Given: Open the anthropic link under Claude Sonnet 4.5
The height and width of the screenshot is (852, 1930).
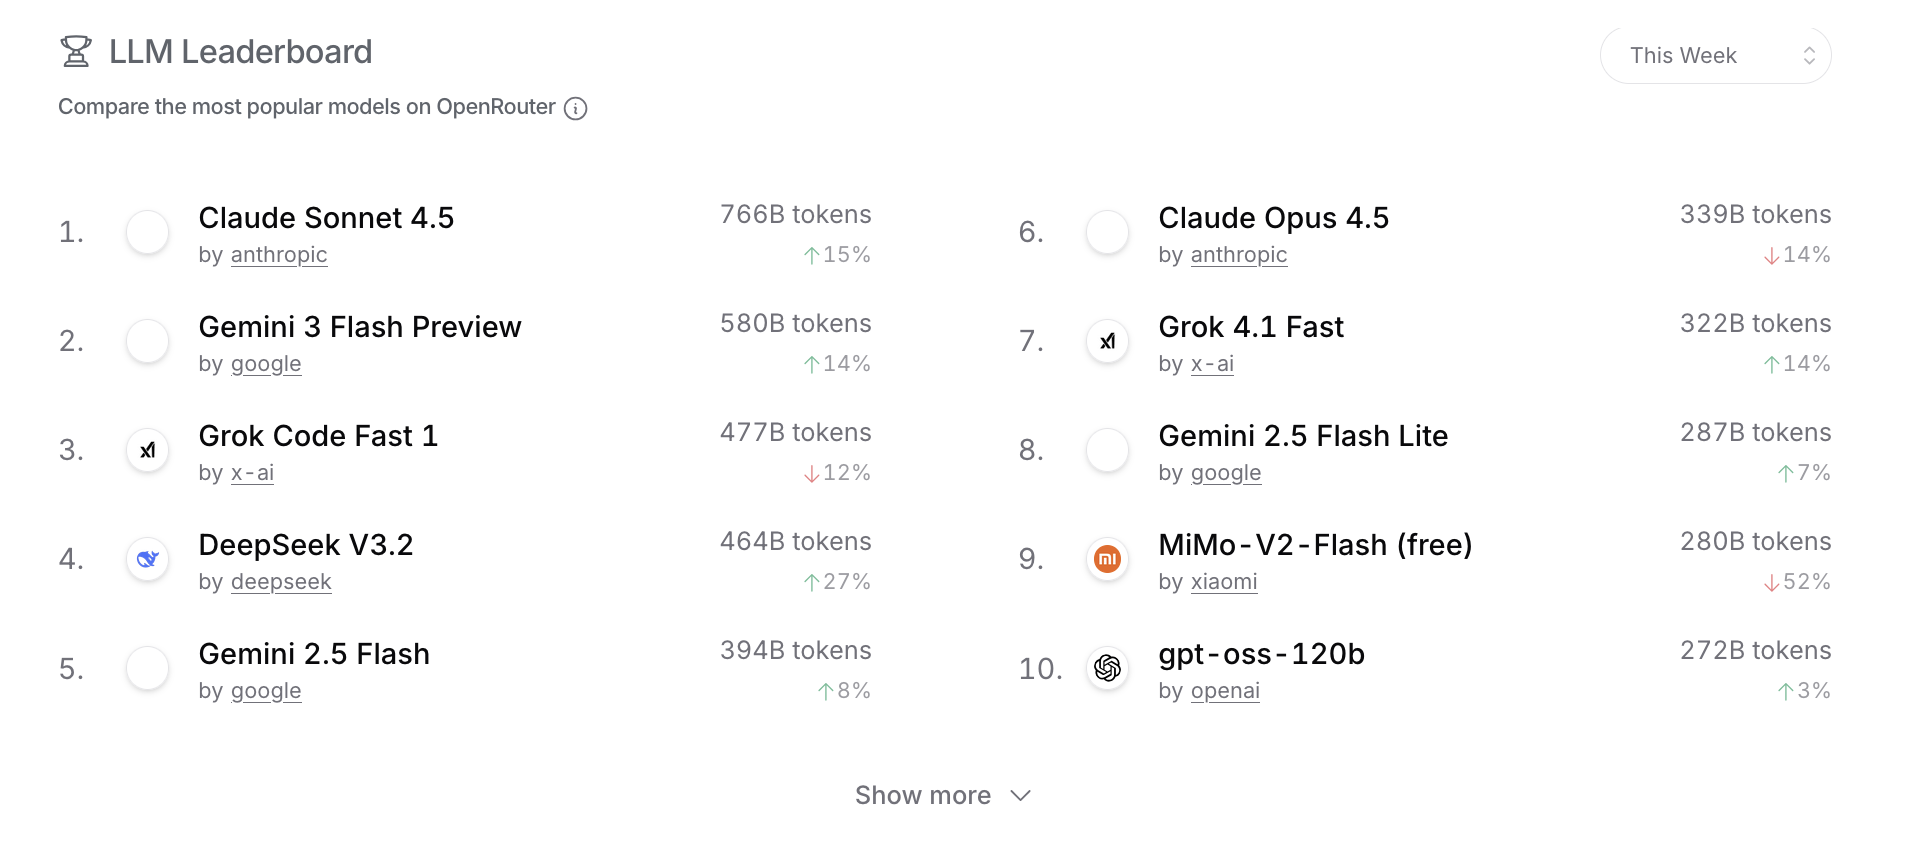Looking at the screenshot, I should click(279, 255).
